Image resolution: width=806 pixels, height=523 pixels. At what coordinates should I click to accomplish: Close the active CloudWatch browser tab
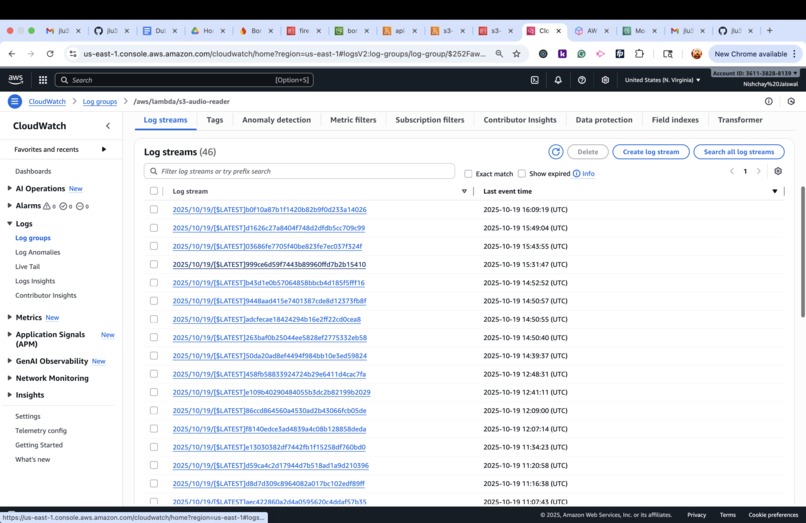pos(558,31)
